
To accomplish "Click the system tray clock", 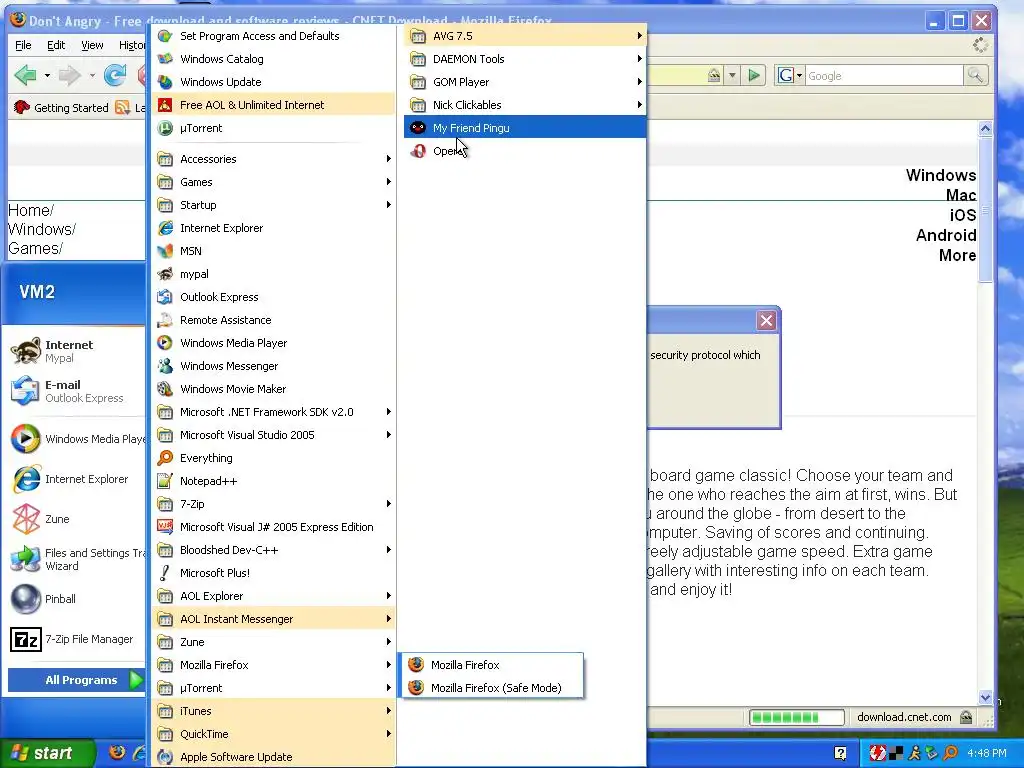I will pos(987,754).
